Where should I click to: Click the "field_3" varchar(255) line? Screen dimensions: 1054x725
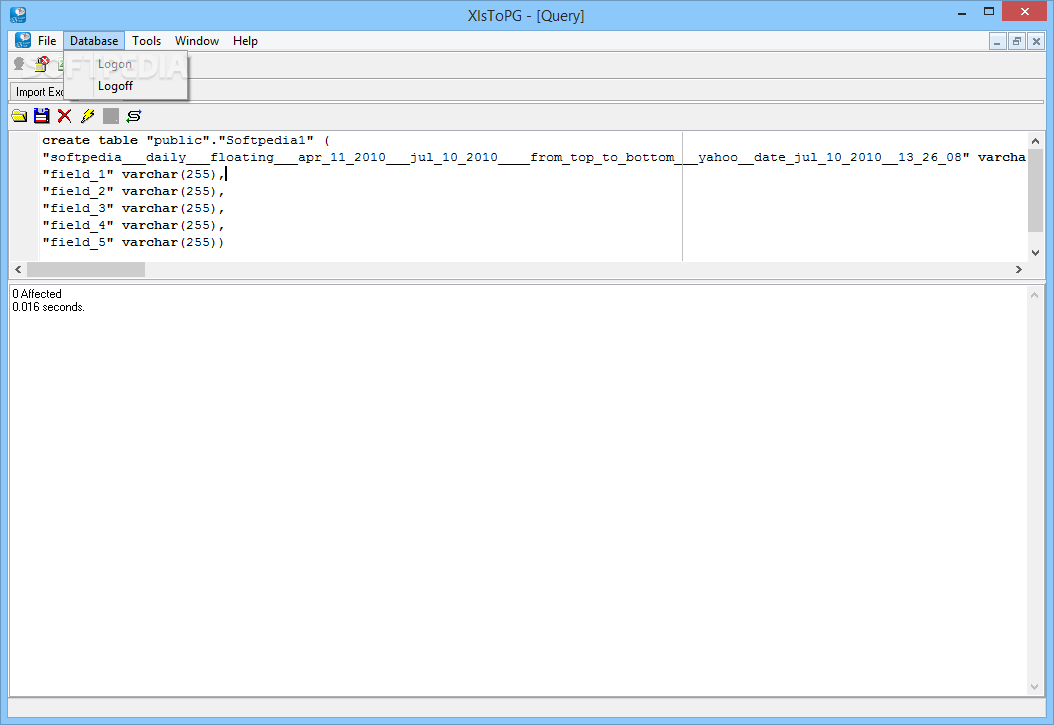pos(133,208)
